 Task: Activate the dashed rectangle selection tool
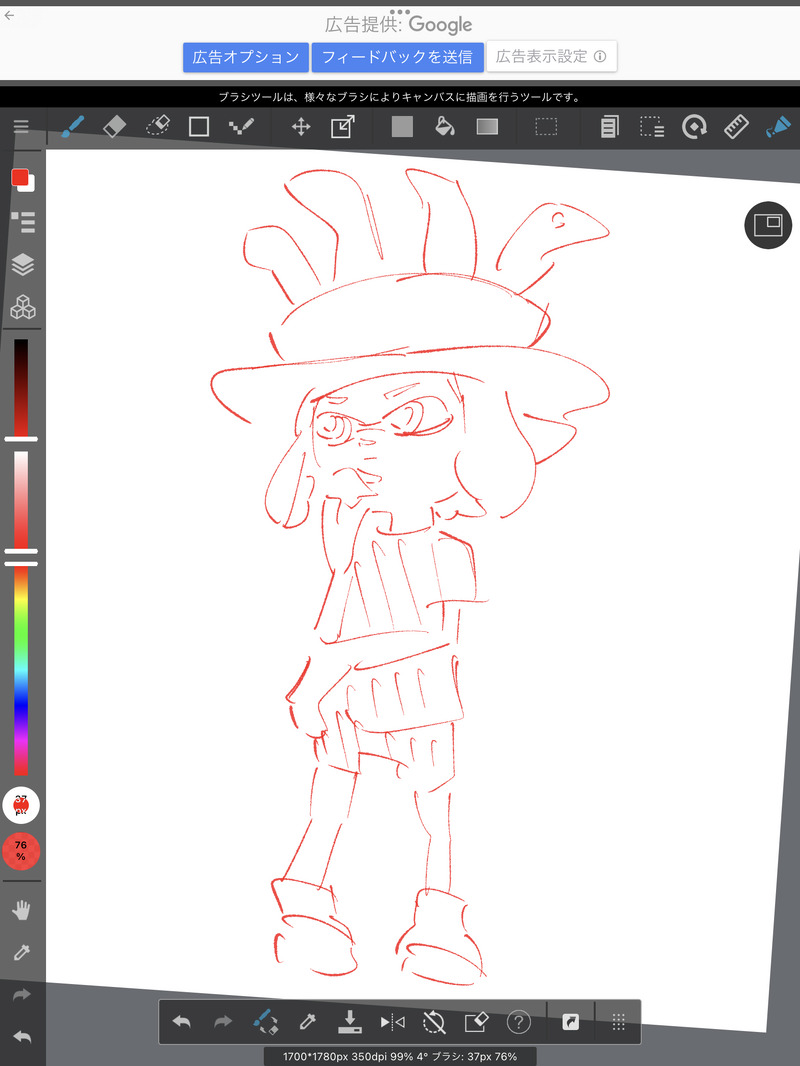click(546, 126)
